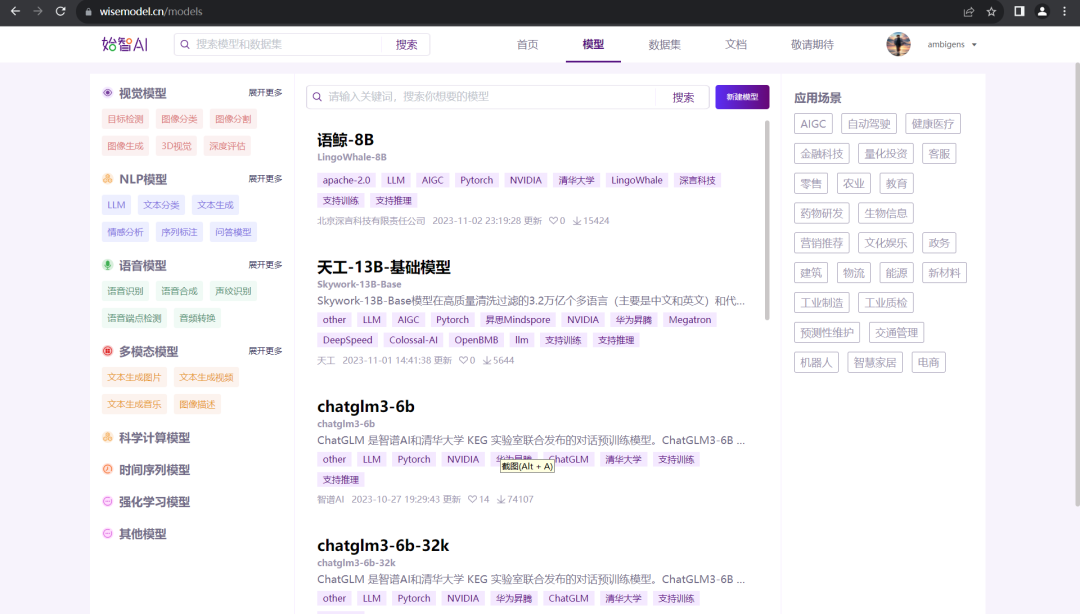Click the 时间序列模型 category icon

tap(107, 469)
